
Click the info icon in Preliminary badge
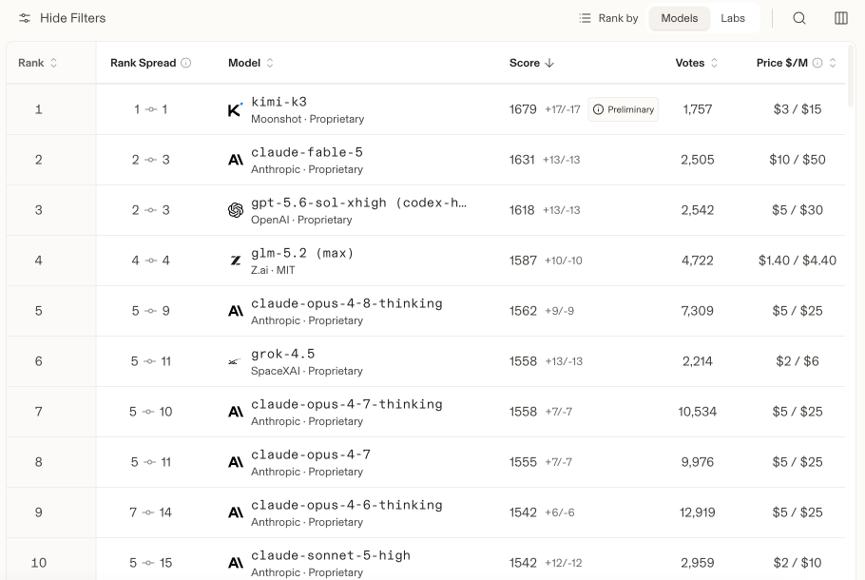coord(598,110)
